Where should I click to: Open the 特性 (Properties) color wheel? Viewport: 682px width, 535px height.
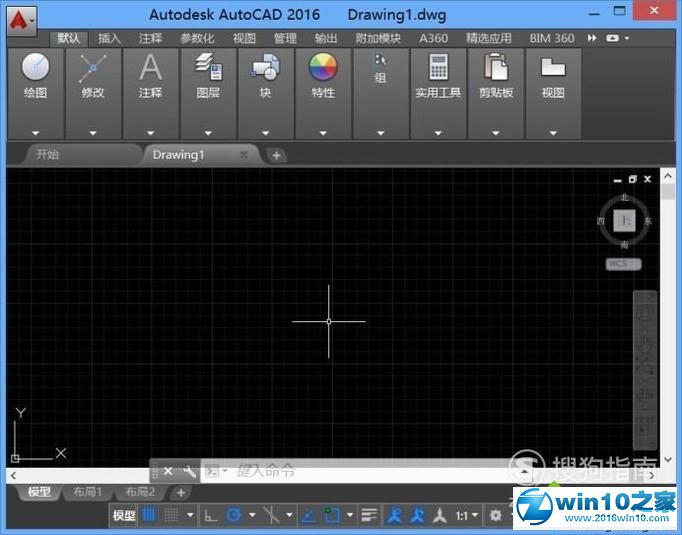323,68
